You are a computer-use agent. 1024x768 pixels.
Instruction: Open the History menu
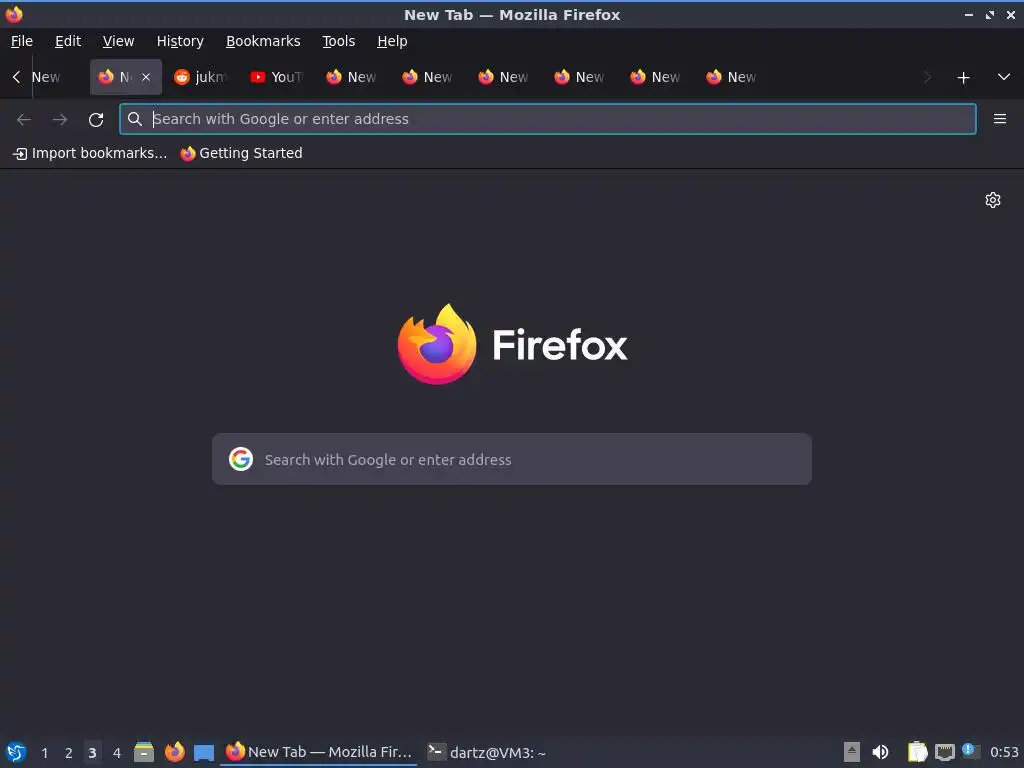tap(180, 41)
